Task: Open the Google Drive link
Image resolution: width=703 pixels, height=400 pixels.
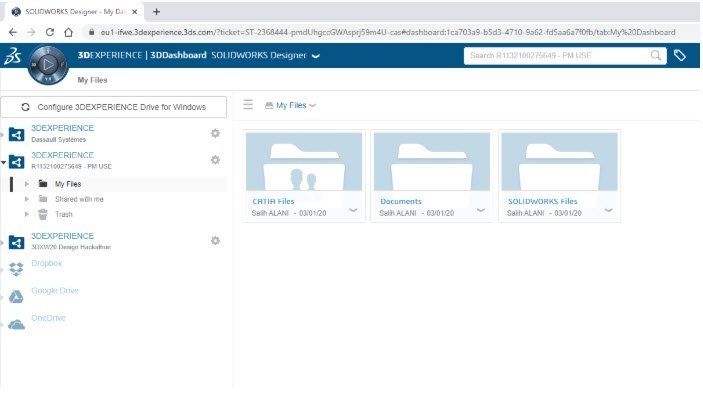Action: [x=55, y=291]
